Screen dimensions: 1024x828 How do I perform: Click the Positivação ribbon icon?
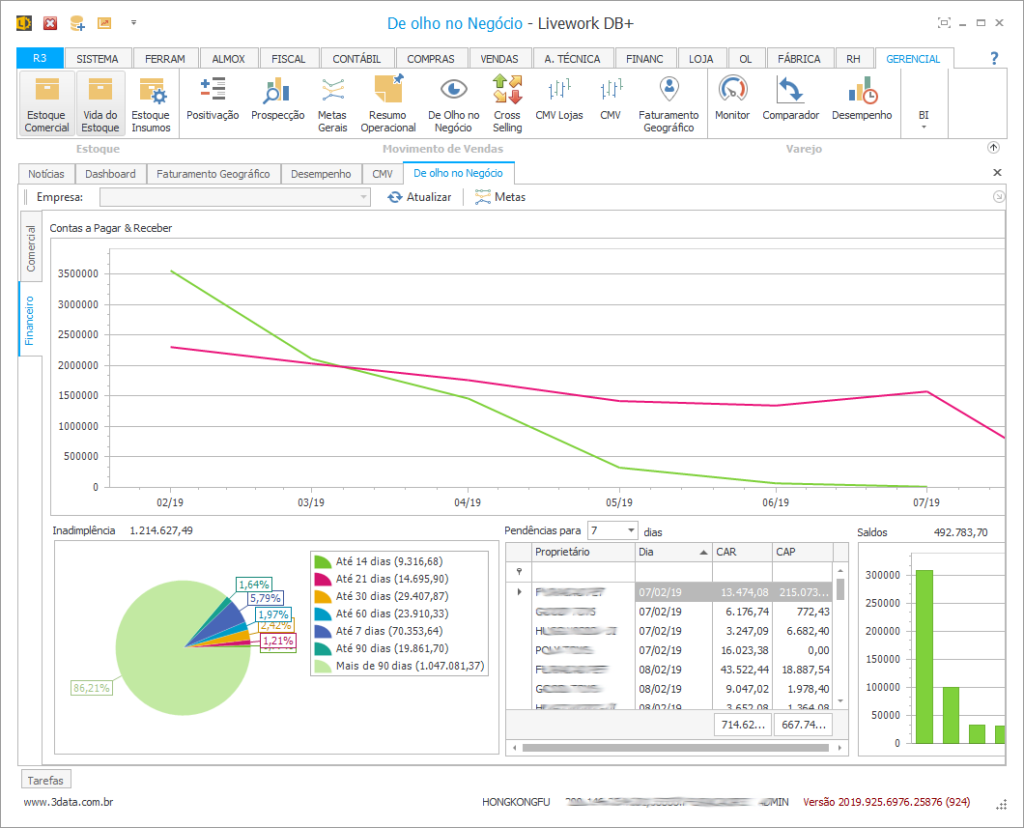click(x=212, y=100)
